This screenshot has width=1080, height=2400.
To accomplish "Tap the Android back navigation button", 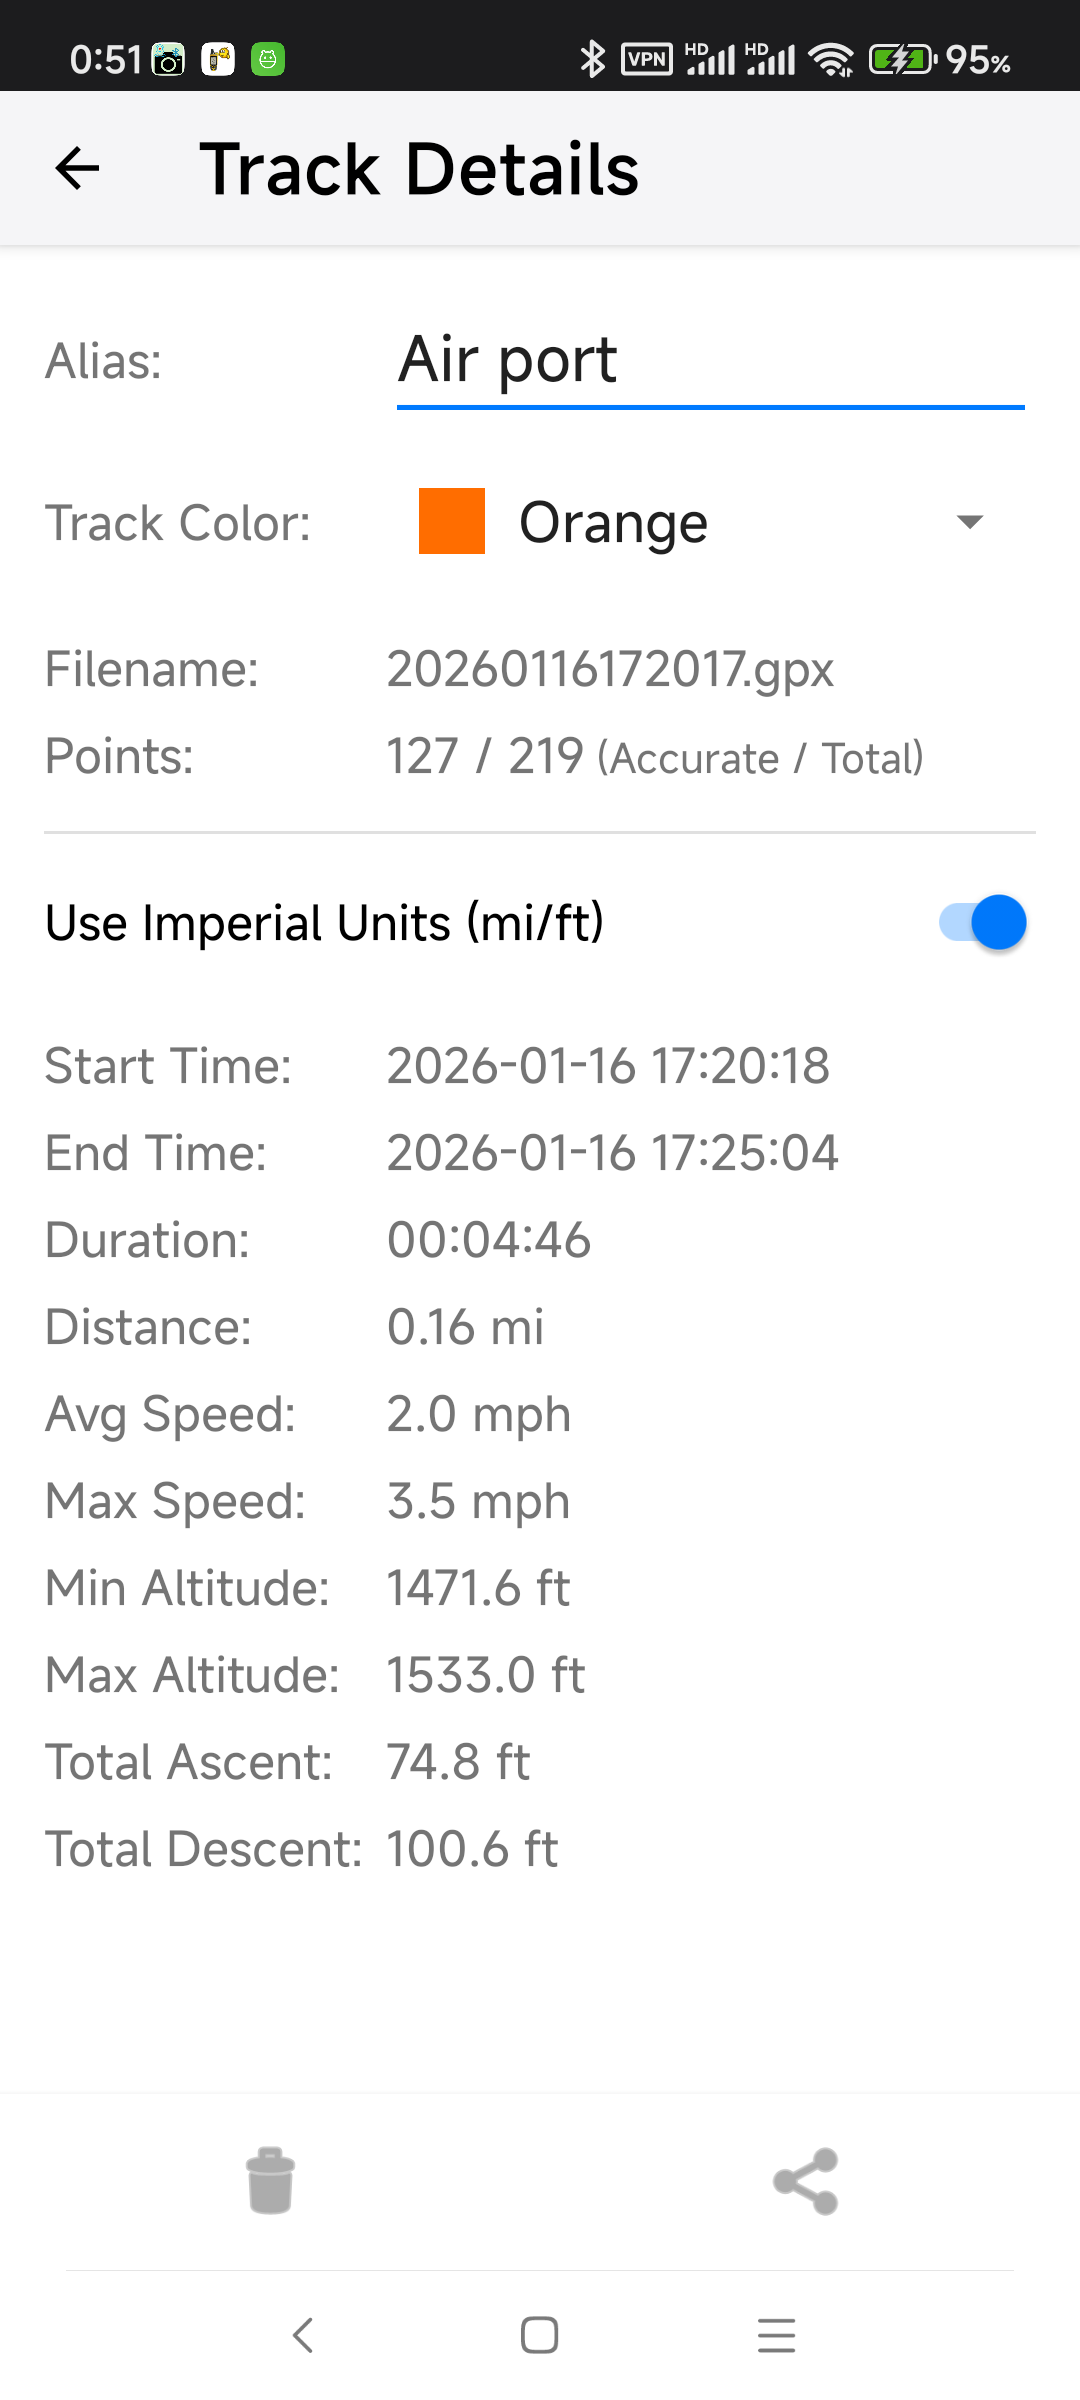I will point(303,2336).
